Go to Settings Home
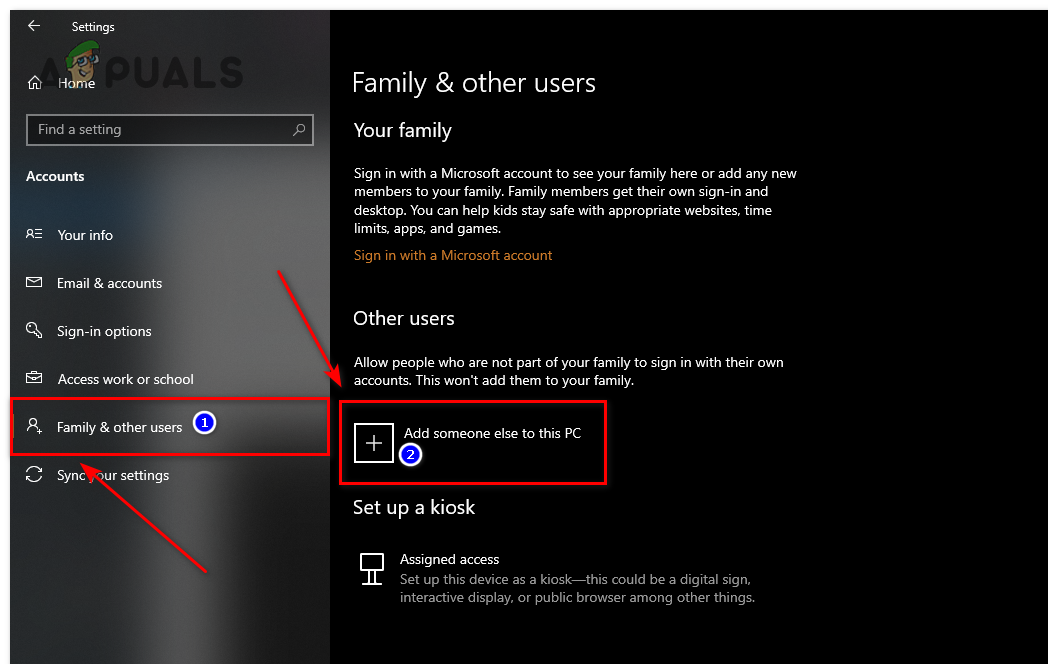The image size is (1048, 664). [x=76, y=83]
